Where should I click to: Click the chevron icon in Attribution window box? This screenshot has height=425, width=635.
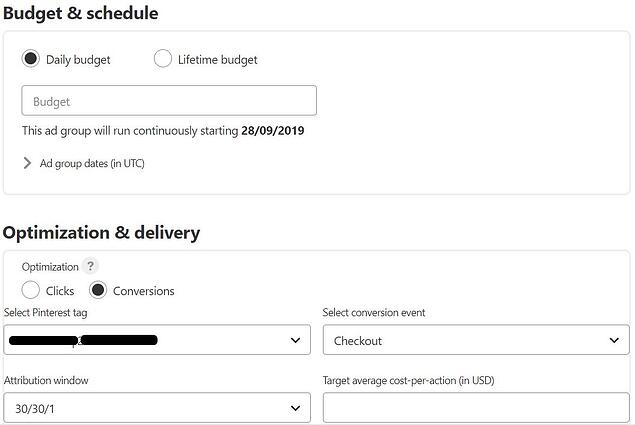tap(295, 408)
